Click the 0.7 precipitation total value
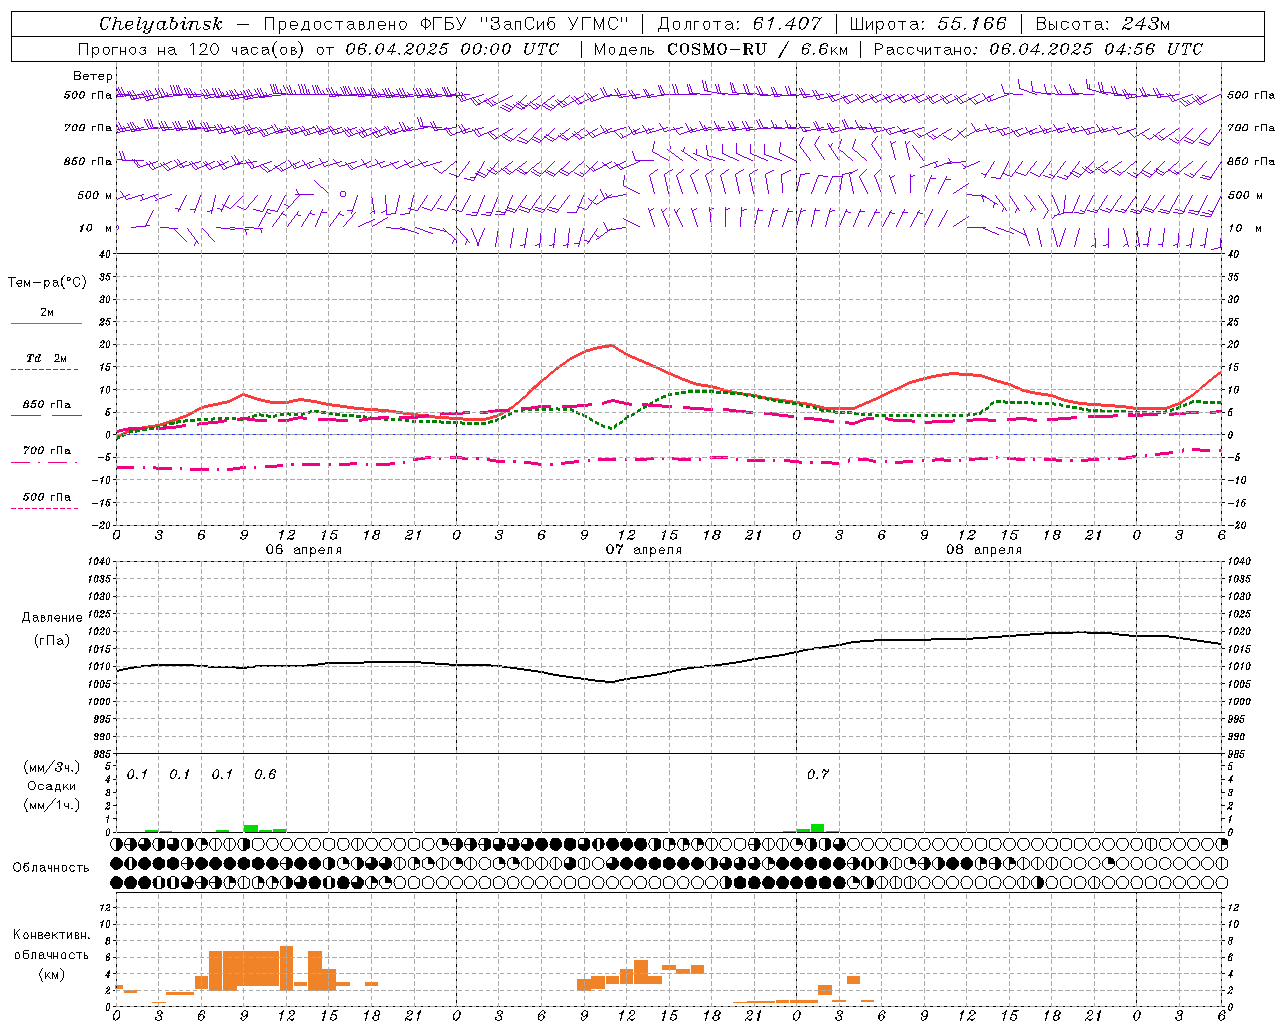This screenshot has height=1024, width=1280. click(x=818, y=774)
